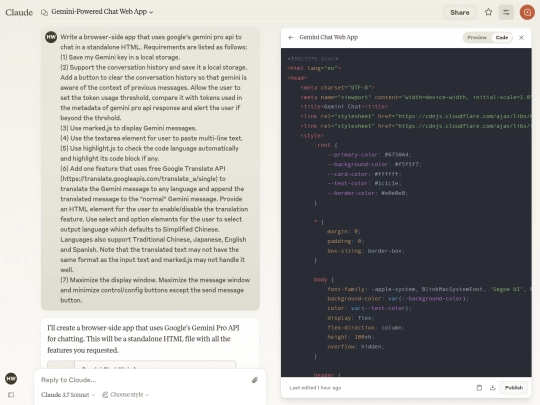Screen dimensions: 540x405
Task: Click the '<meta charset="UTF-8">' code line
Action: [337, 87]
